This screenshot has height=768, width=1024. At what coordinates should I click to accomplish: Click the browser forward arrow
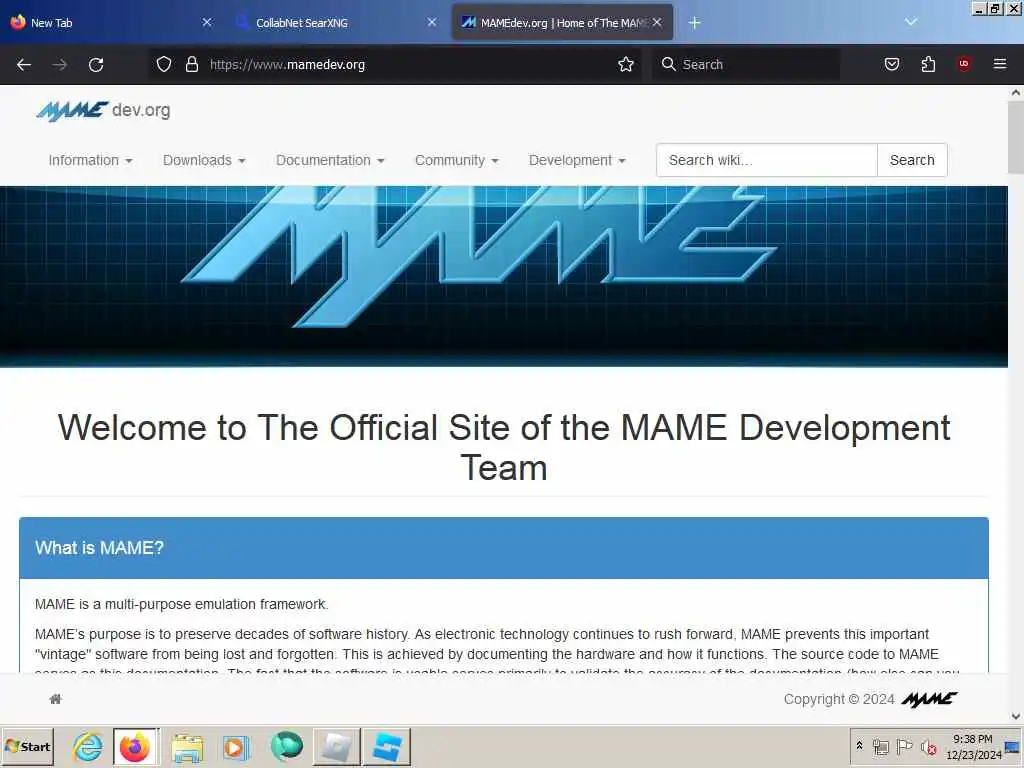point(60,65)
